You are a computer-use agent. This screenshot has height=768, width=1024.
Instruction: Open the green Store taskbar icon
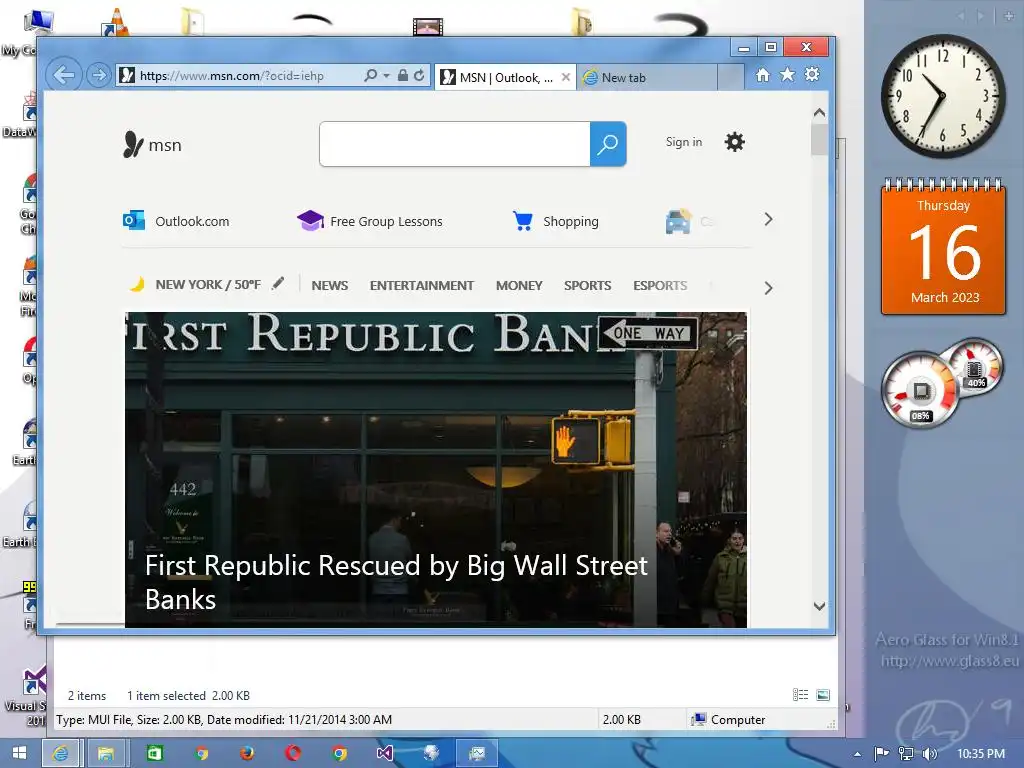[155, 753]
